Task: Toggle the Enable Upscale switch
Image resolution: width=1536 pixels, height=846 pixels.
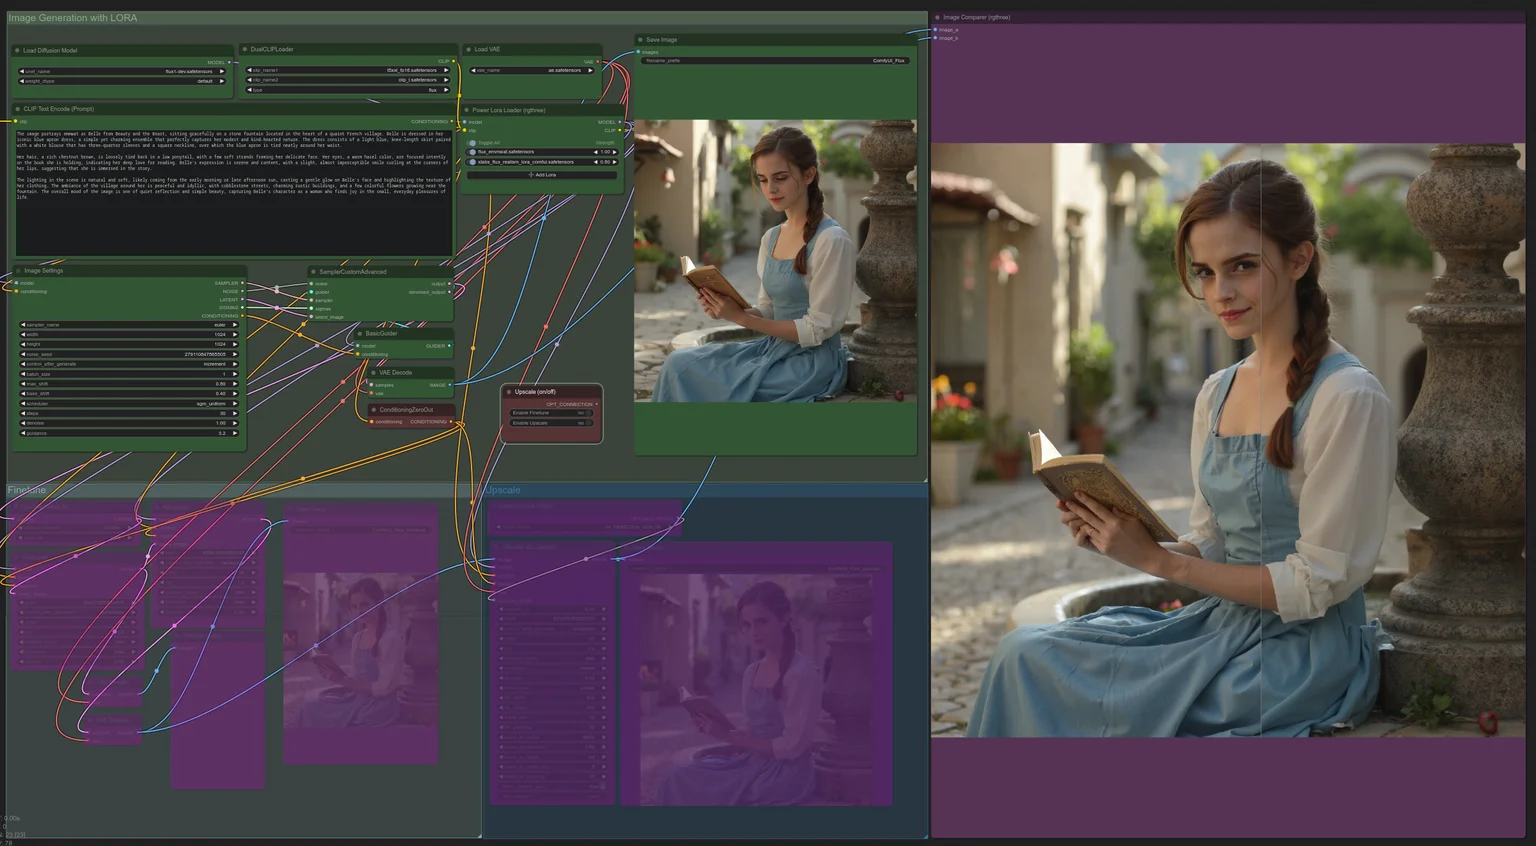Action: [588, 423]
